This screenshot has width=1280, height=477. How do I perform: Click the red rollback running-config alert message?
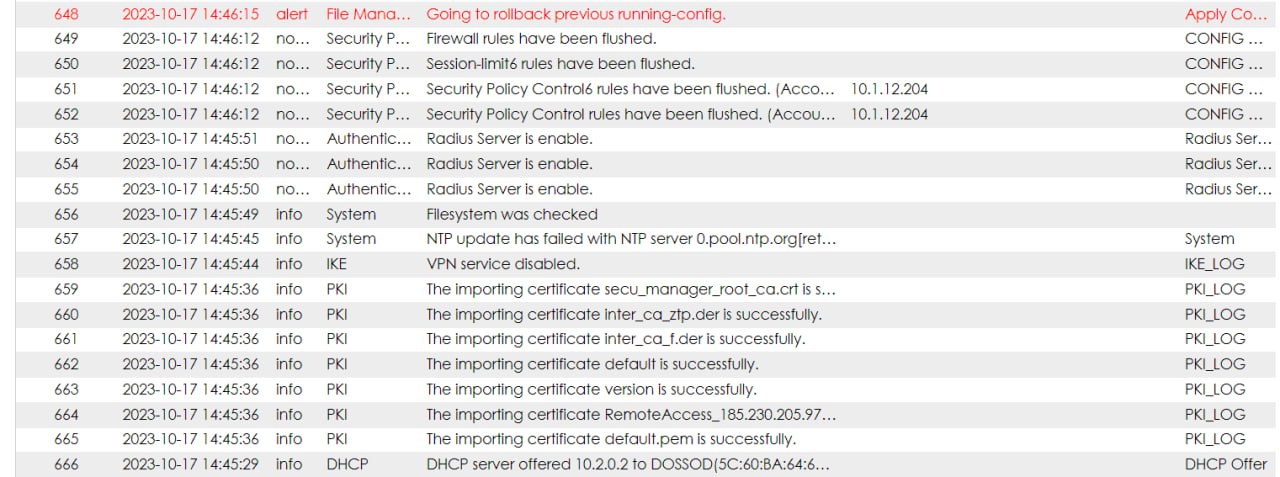[576, 14]
